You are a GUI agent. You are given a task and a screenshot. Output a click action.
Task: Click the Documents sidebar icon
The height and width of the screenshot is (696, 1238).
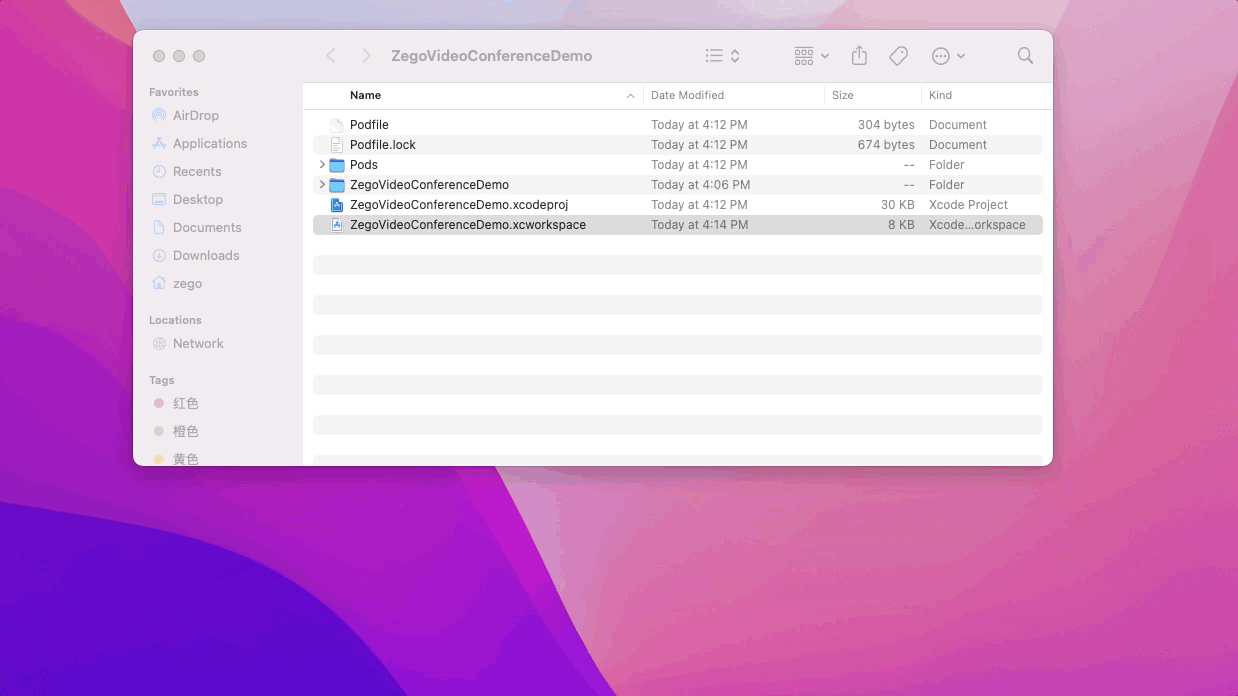pos(159,227)
